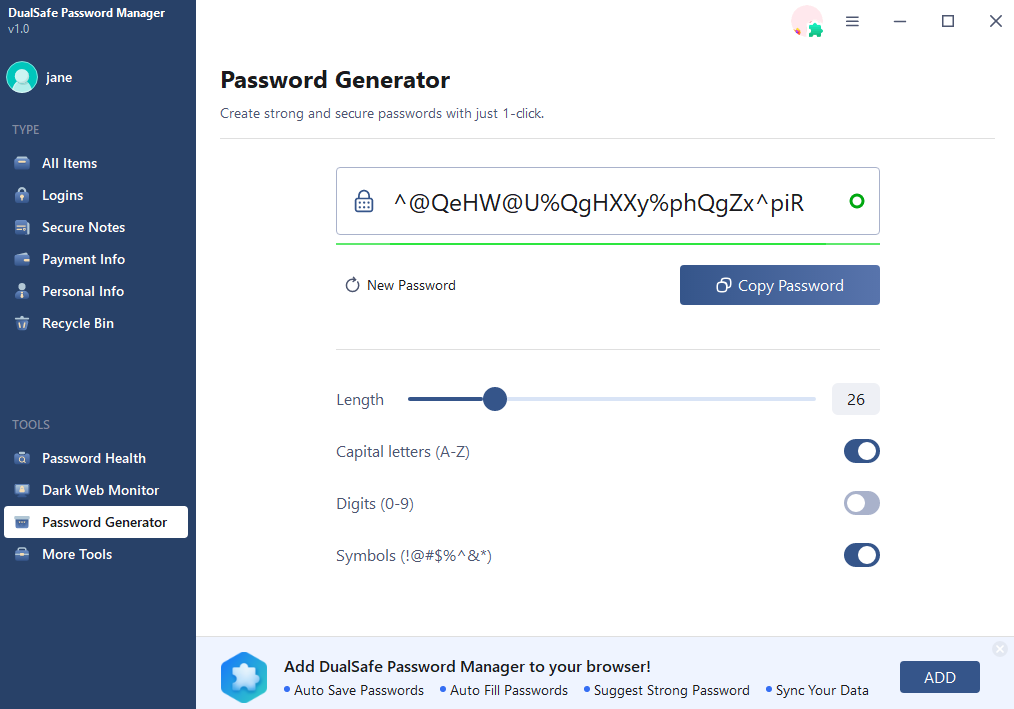
Task: Open the hamburger menu in title bar
Action: [x=852, y=21]
